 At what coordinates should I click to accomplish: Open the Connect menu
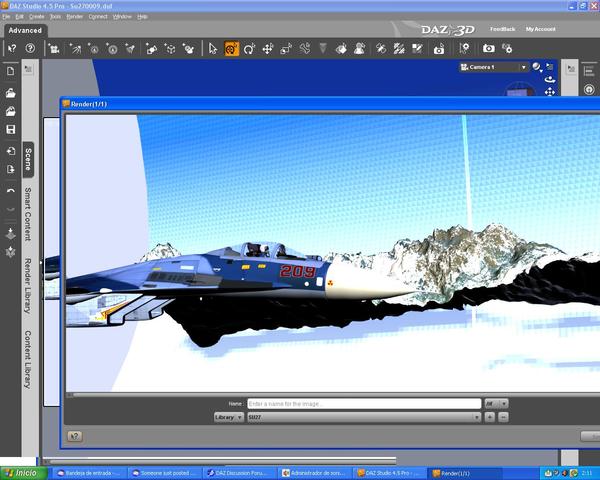98,17
